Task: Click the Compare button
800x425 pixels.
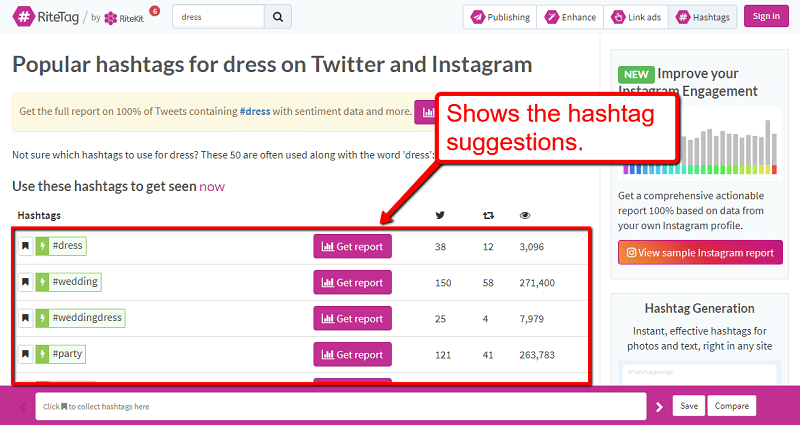Action: point(732,406)
